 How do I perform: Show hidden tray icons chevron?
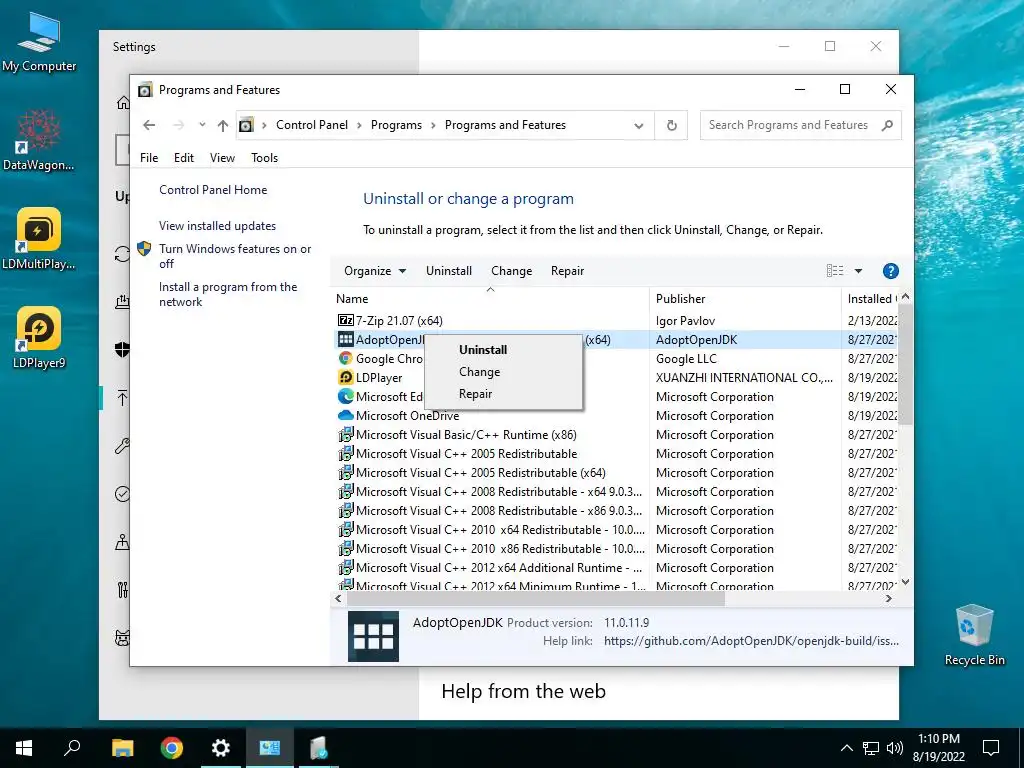click(846, 748)
